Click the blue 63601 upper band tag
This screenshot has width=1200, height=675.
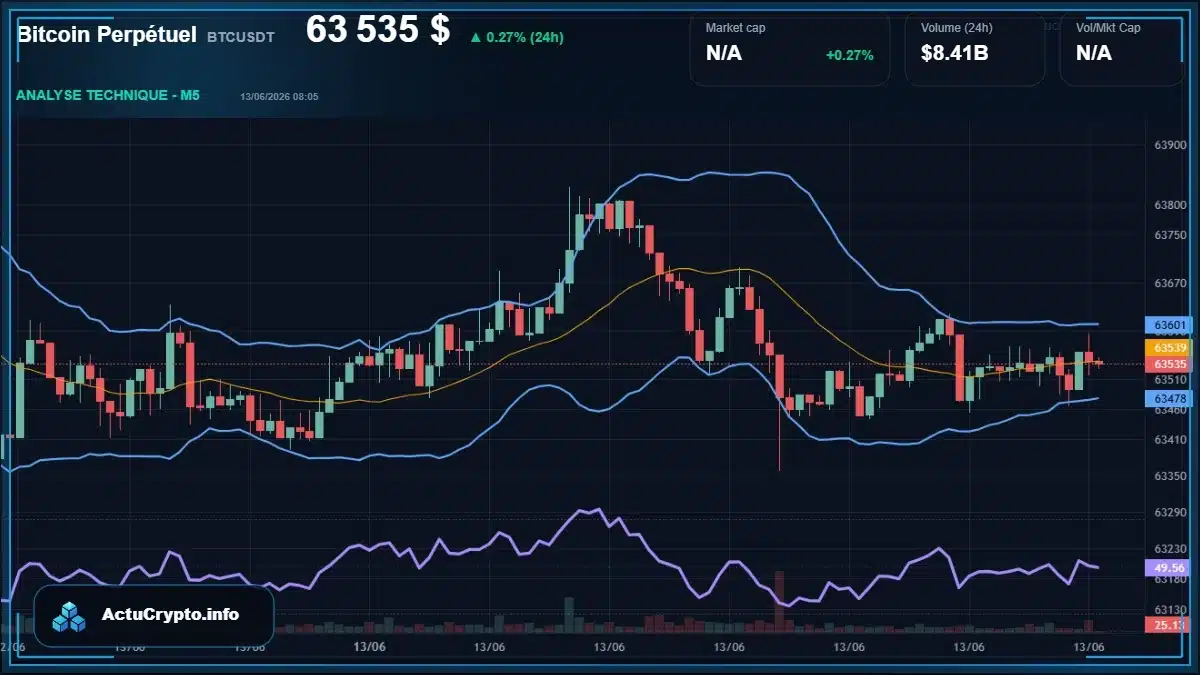(x=1169, y=325)
